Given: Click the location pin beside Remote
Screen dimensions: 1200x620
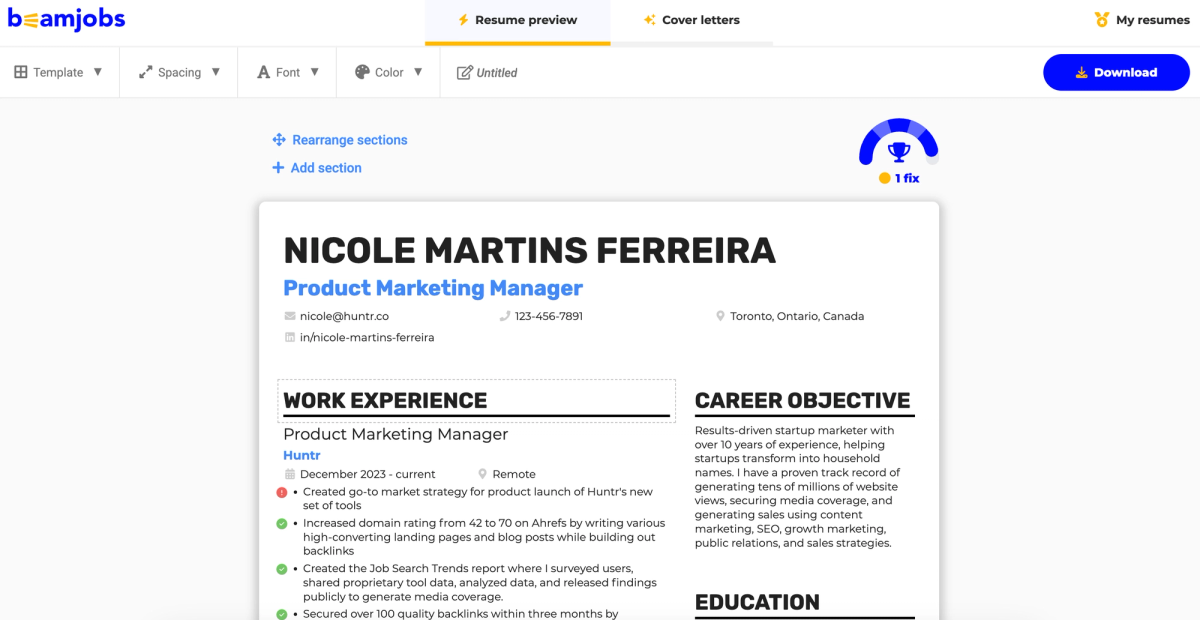Looking at the screenshot, I should (x=483, y=474).
